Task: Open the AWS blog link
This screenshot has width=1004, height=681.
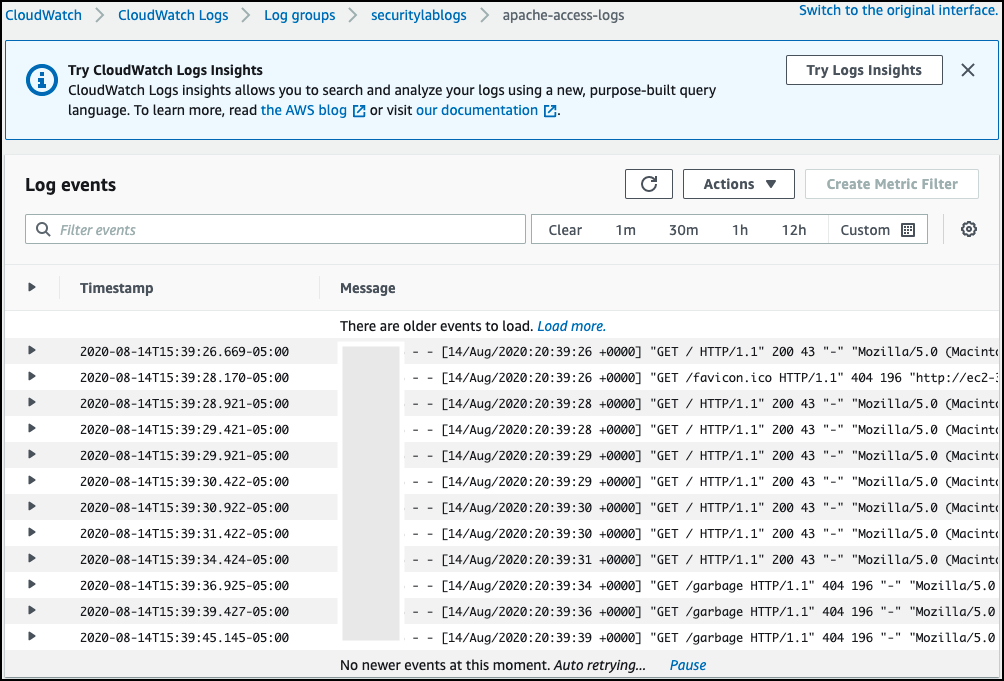Action: pos(304,110)
